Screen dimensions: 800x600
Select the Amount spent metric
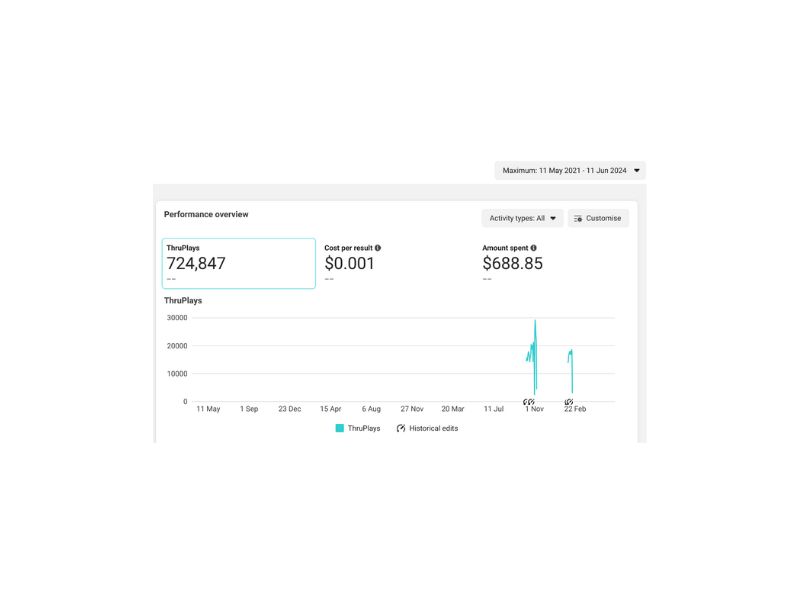[512, 262]
